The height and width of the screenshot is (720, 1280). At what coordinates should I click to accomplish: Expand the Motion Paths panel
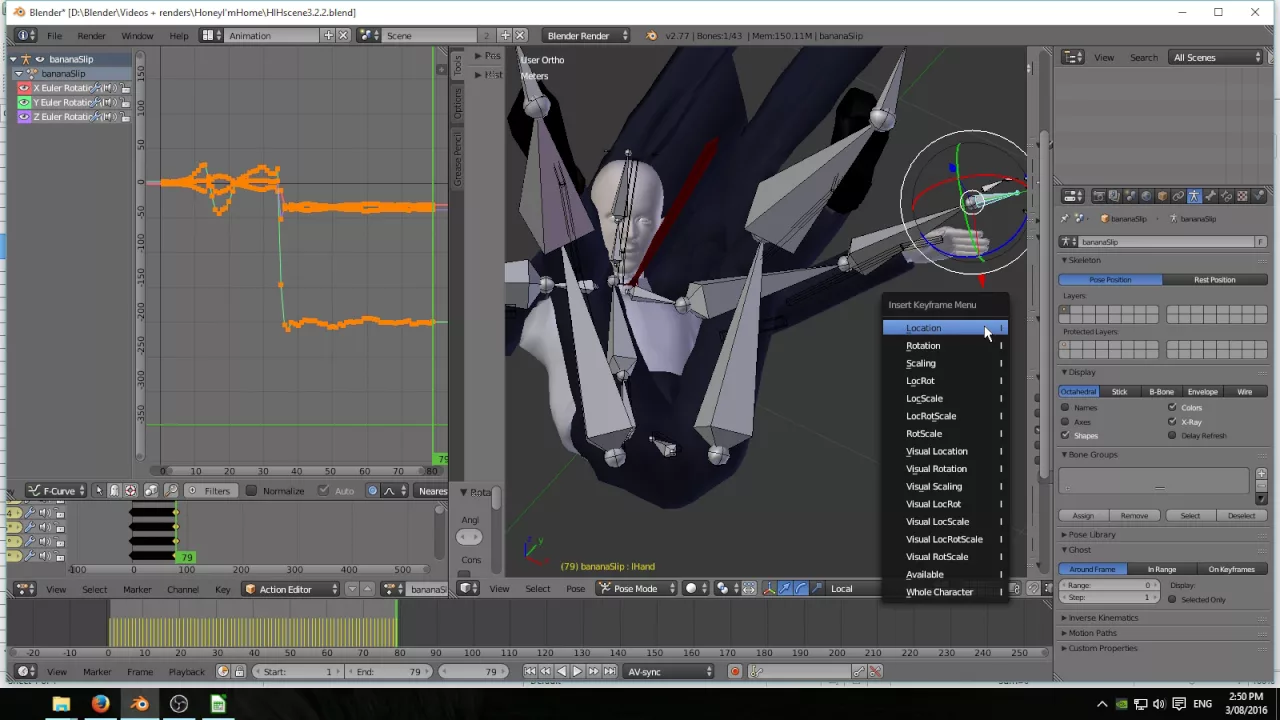point(1090,633)
